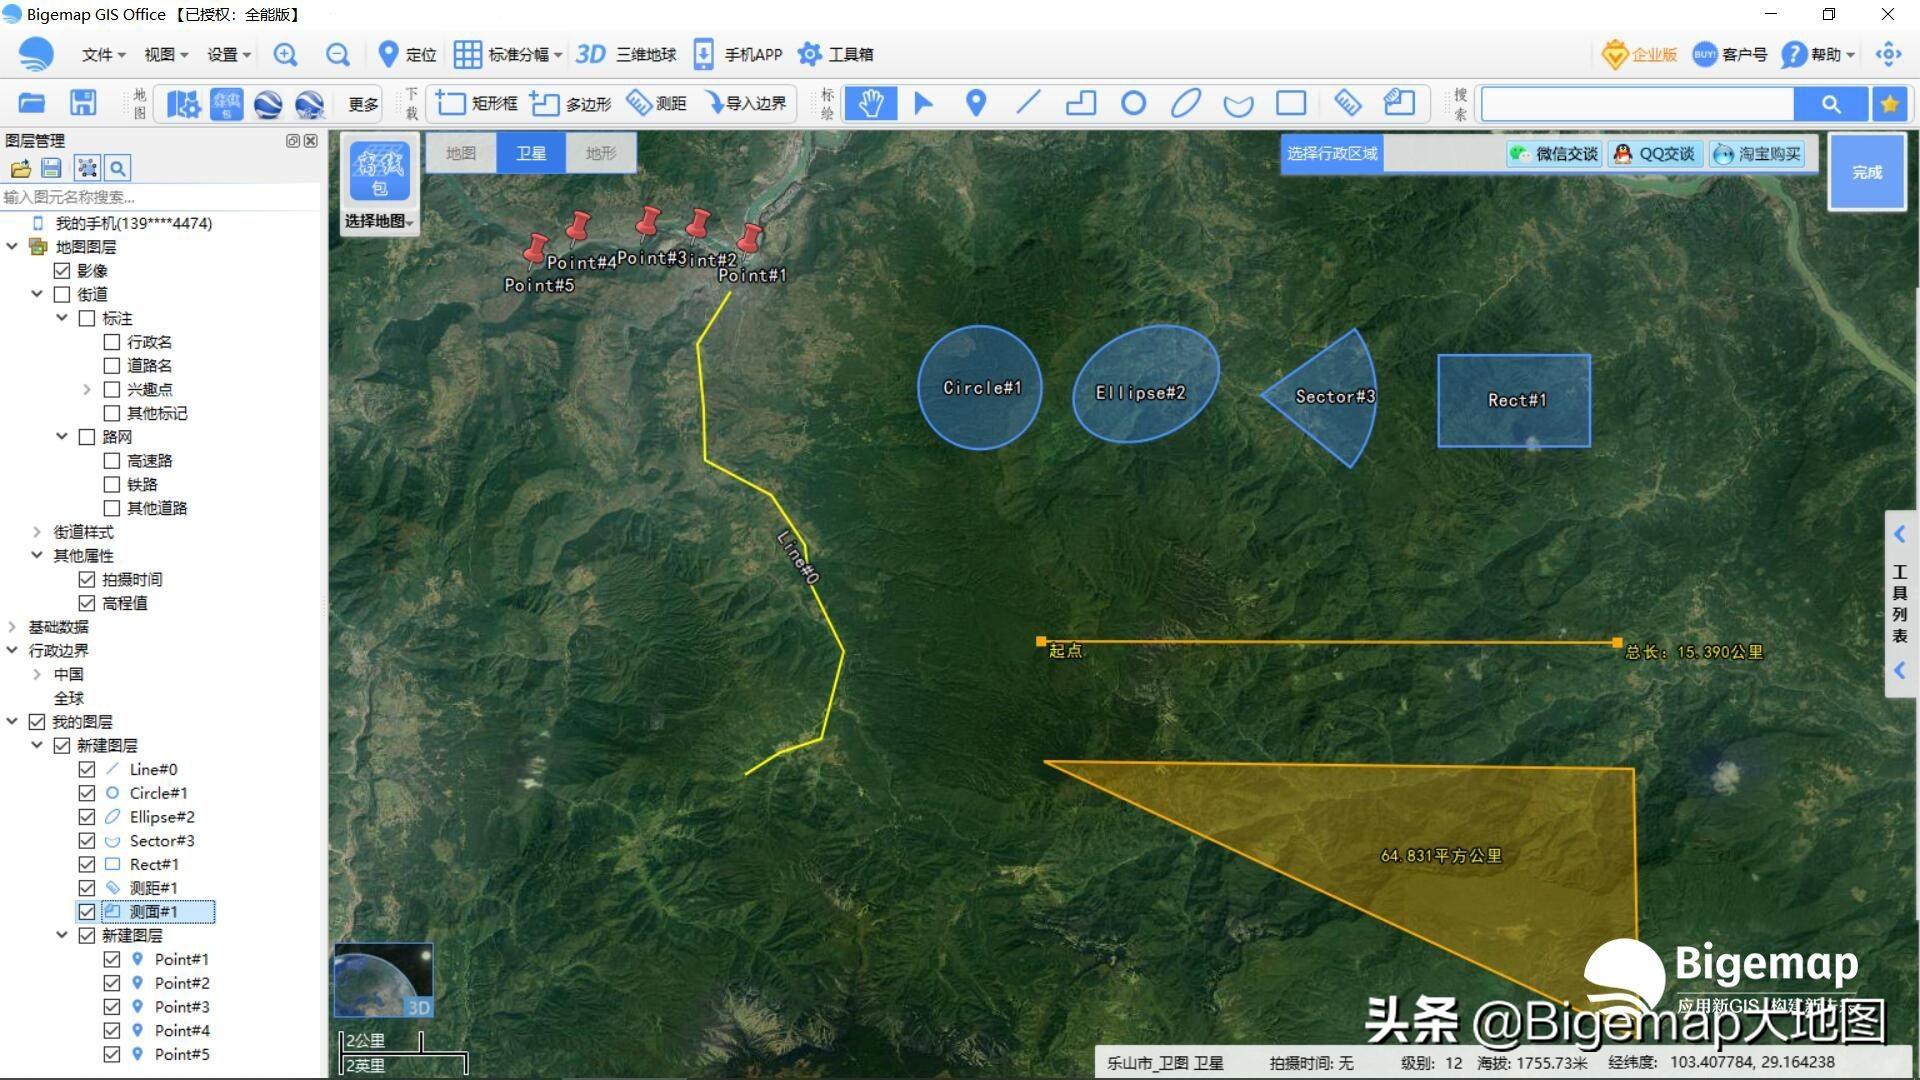Select the add point marker tool
This screenshot has height=1080, width=1920.
click(976, 103)
